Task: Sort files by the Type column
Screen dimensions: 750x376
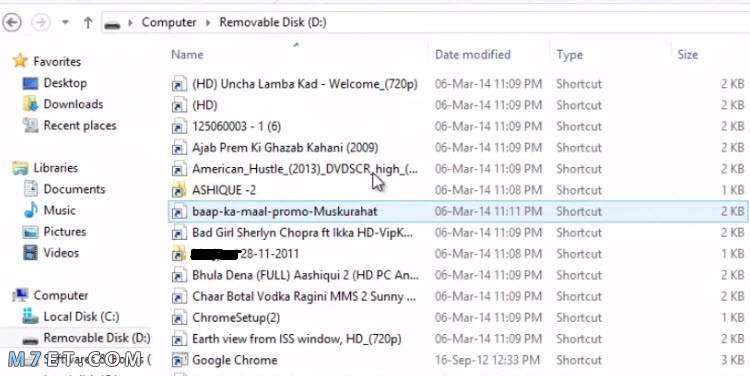Action: (x=569, y=55)
